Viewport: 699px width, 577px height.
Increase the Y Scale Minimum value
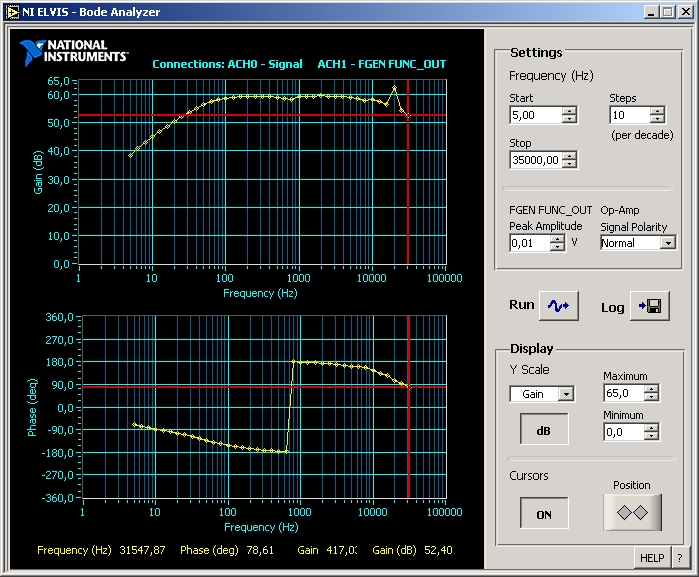tap(651, 428)
